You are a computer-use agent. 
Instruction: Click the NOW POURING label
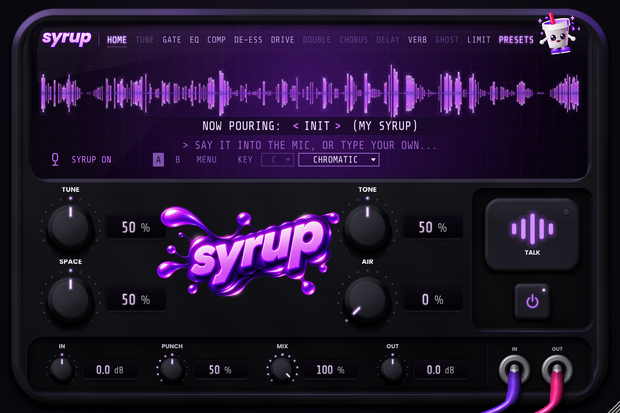pos(241,126)
